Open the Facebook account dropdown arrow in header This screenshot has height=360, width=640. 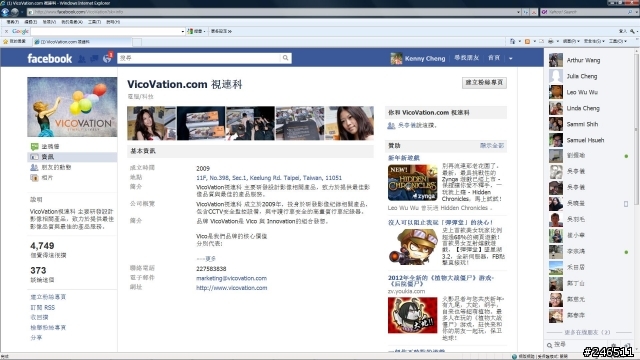(511, 58)
